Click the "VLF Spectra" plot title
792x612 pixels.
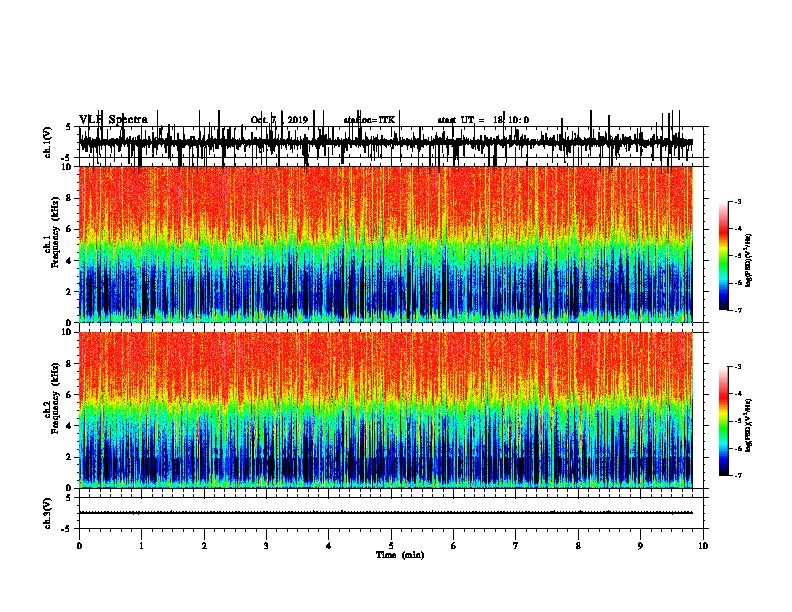pos(113,120)
